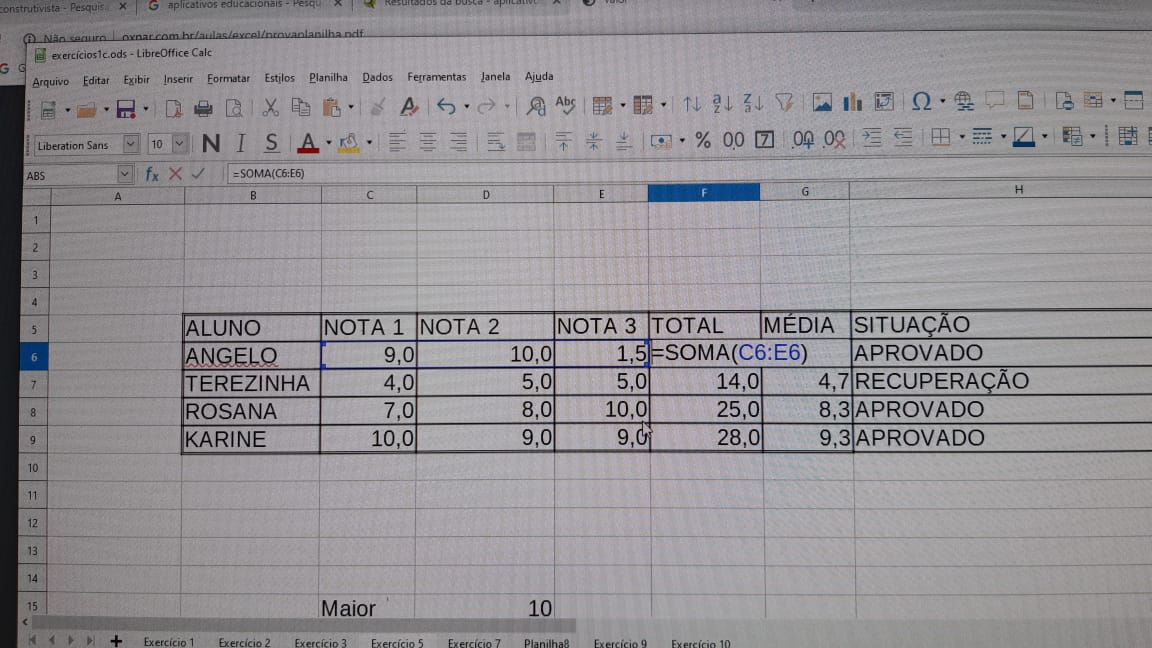Expand the Liberation Sans font dropdown

tap(130, 145)
